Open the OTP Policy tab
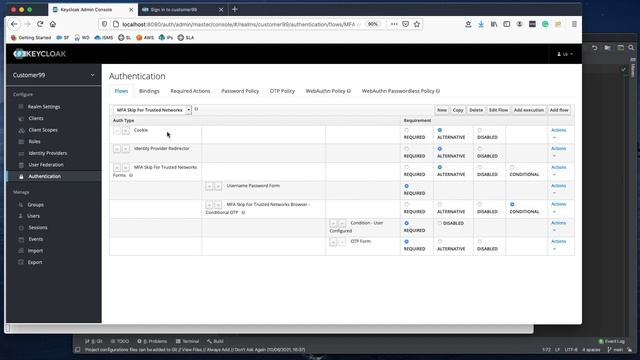The height and width of the screenshot is (360, 640). (282, 91)
